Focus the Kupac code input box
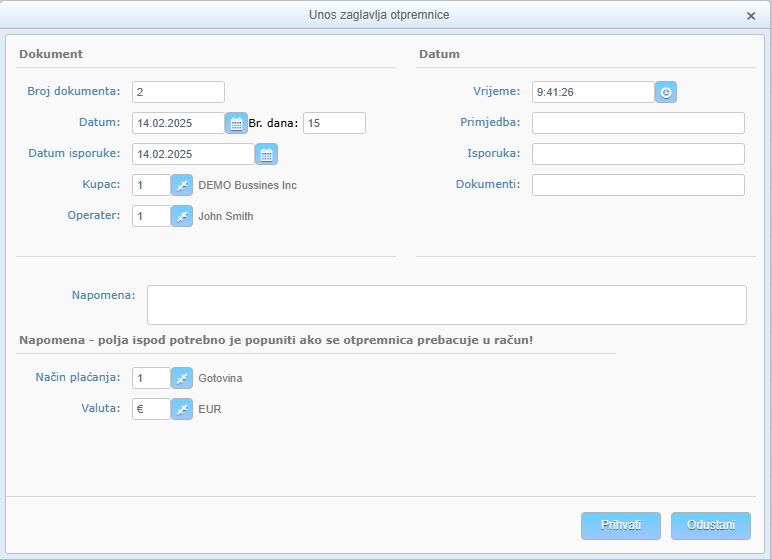 point(151,185)
